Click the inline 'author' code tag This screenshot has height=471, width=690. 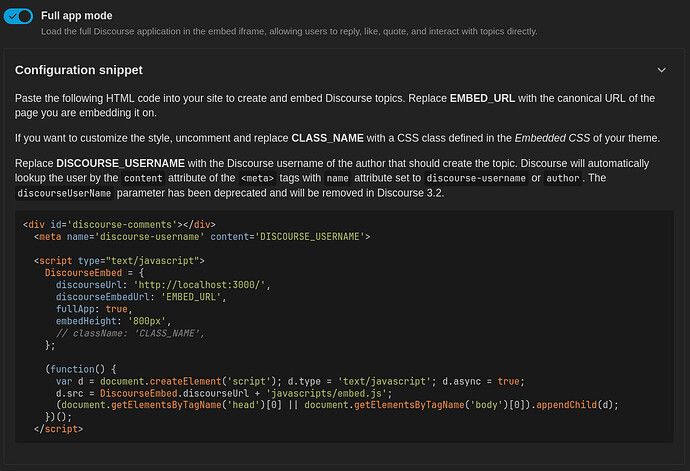click(x=563, y=178)
